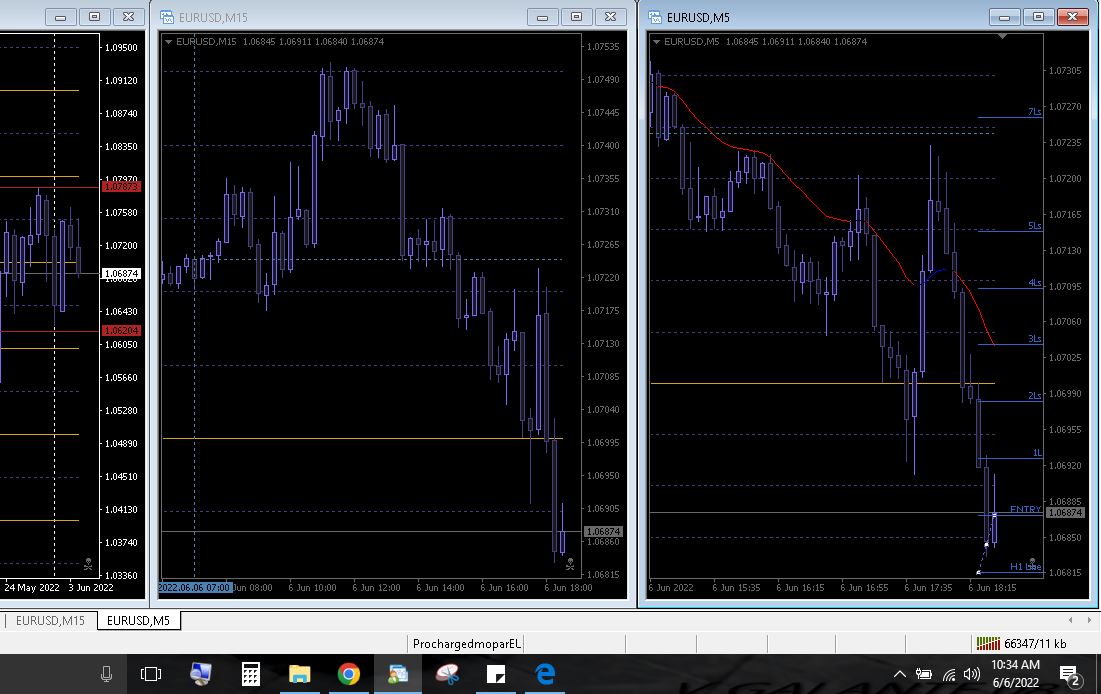Click the 1.06204 red price label
The width and height of the screenshot is (1101, 694).
pyautogui.click(x=121, y=330)
